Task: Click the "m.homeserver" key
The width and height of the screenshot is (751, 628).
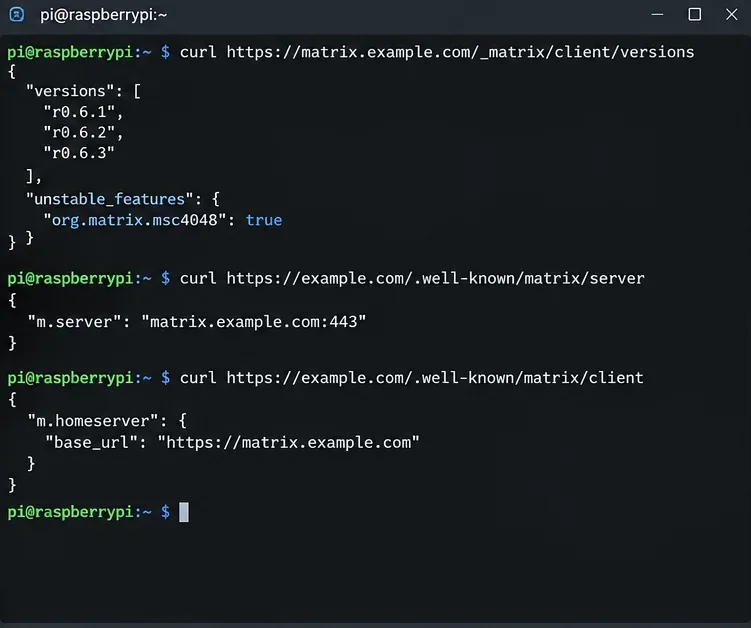Action: (92, 421)
